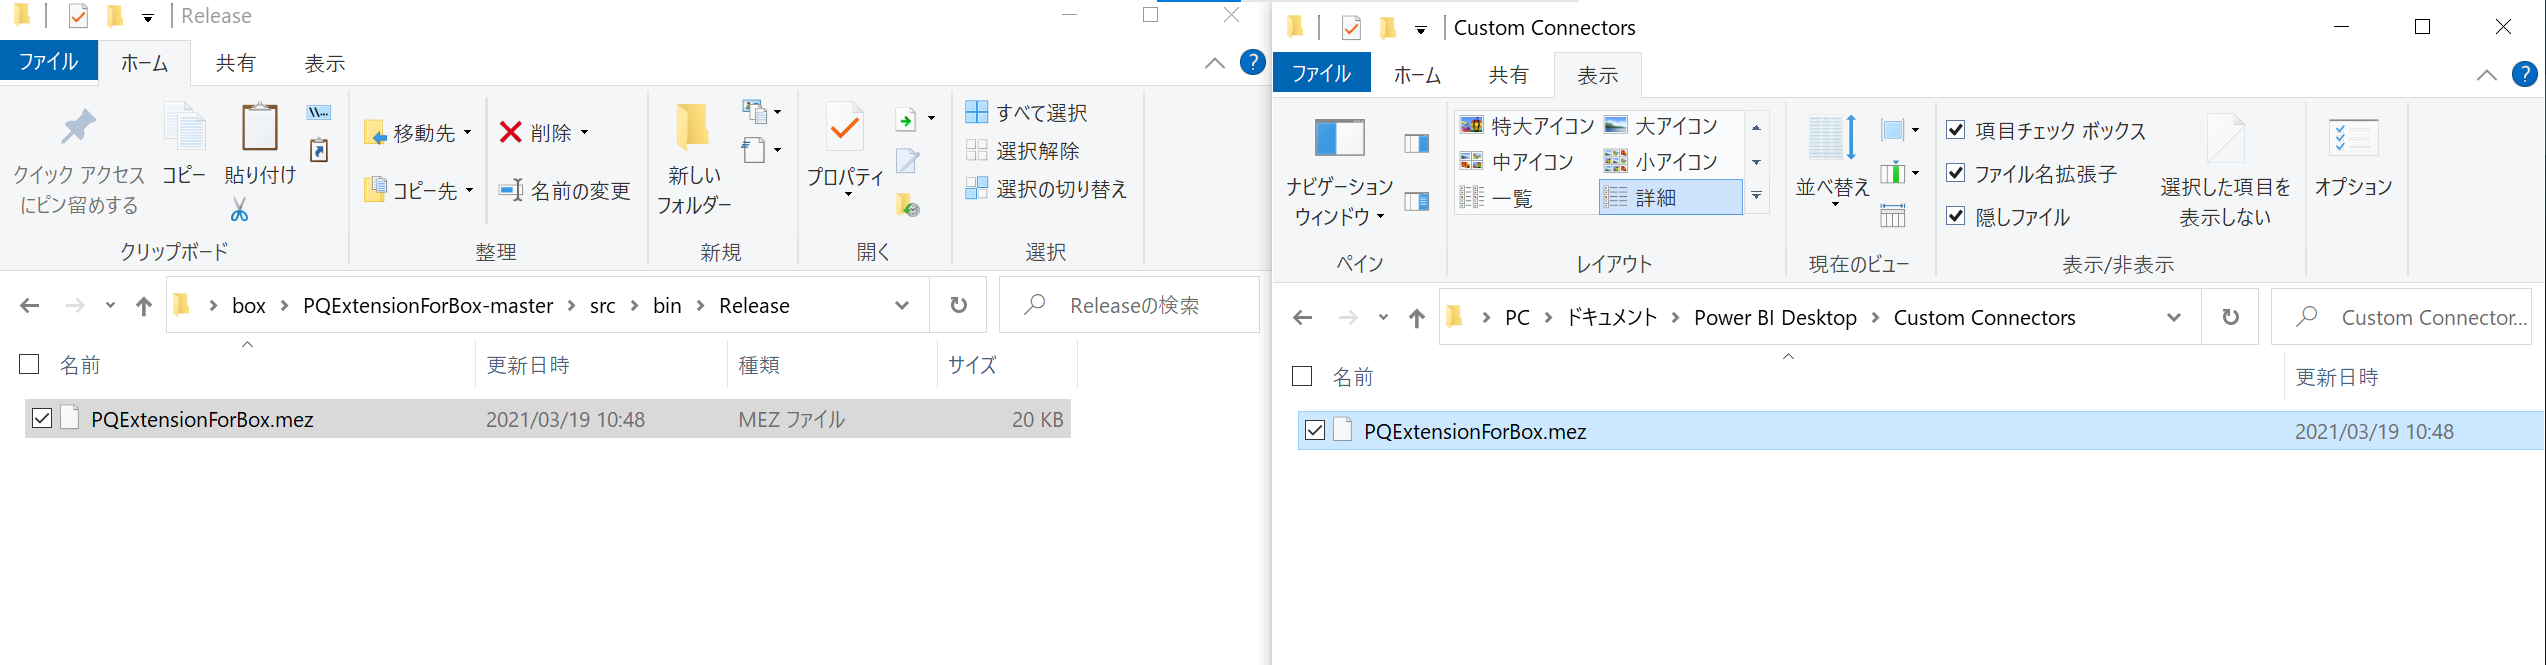Choose List (一覧) layout
Screen dimensions: 2546x665
tap(1496, 198)
